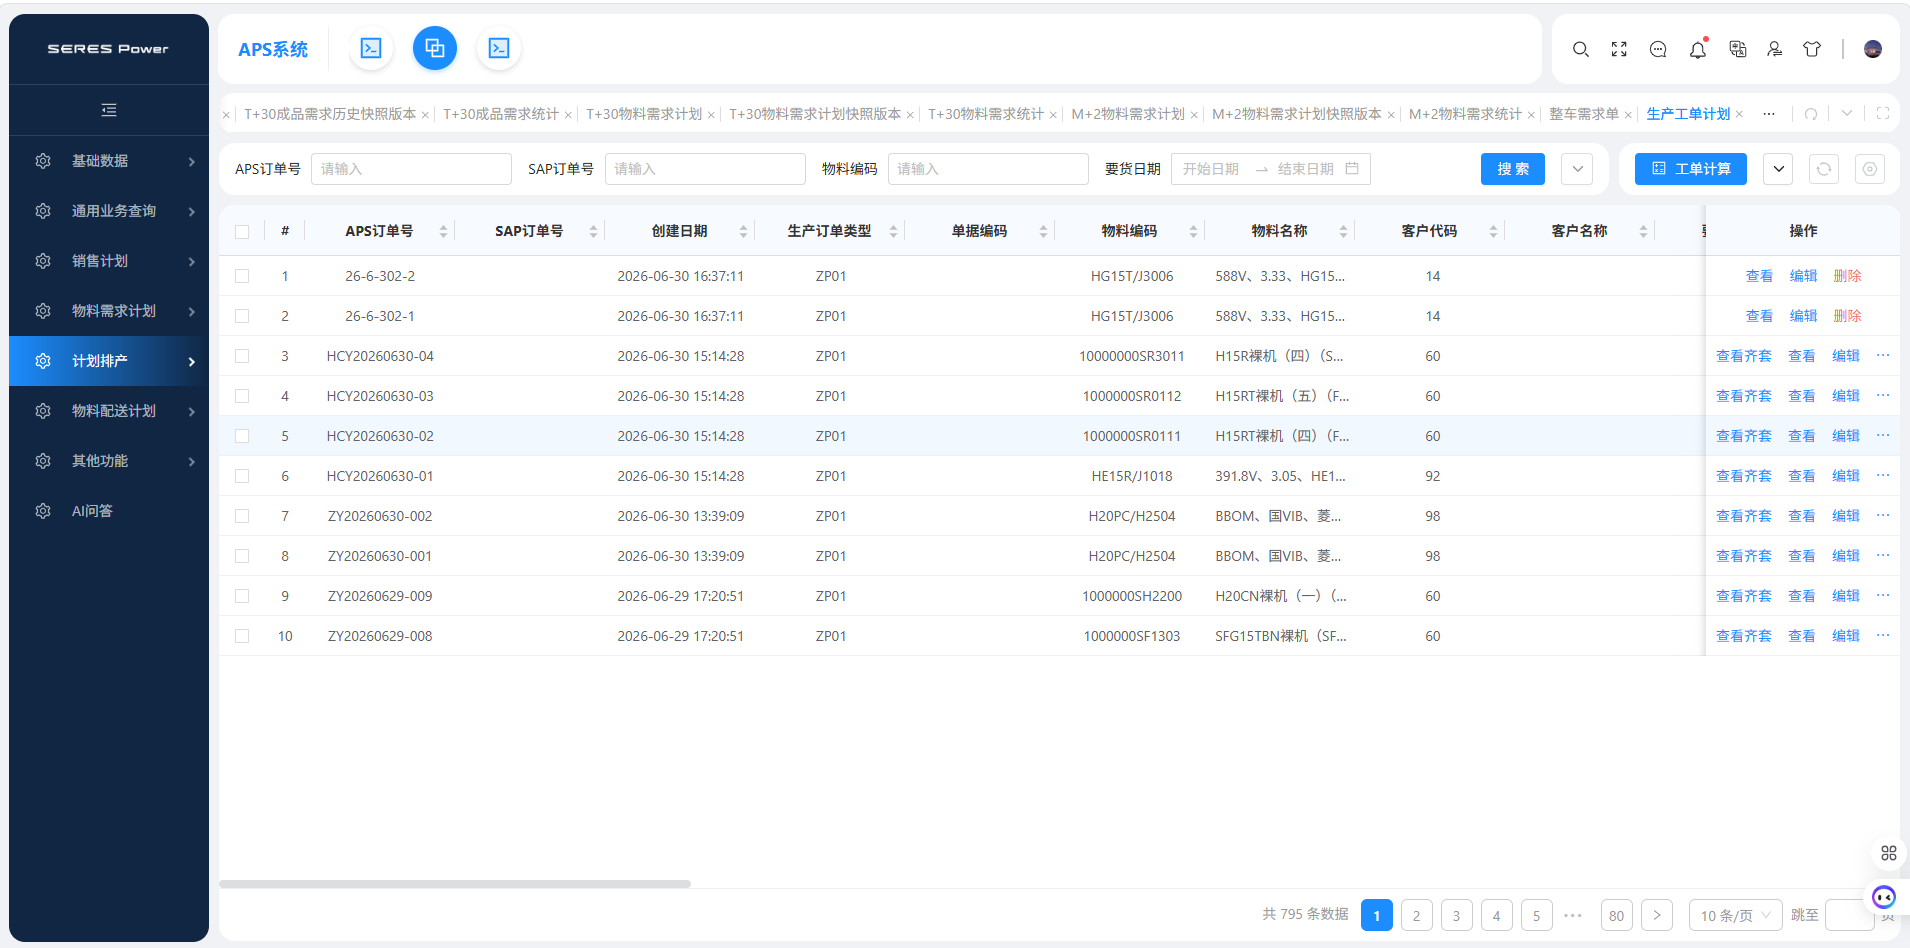Viewport: 1910px width, 948px height.
Task: Expand the 通用业务查询 sidebar menu
Action: pos(109,211)
